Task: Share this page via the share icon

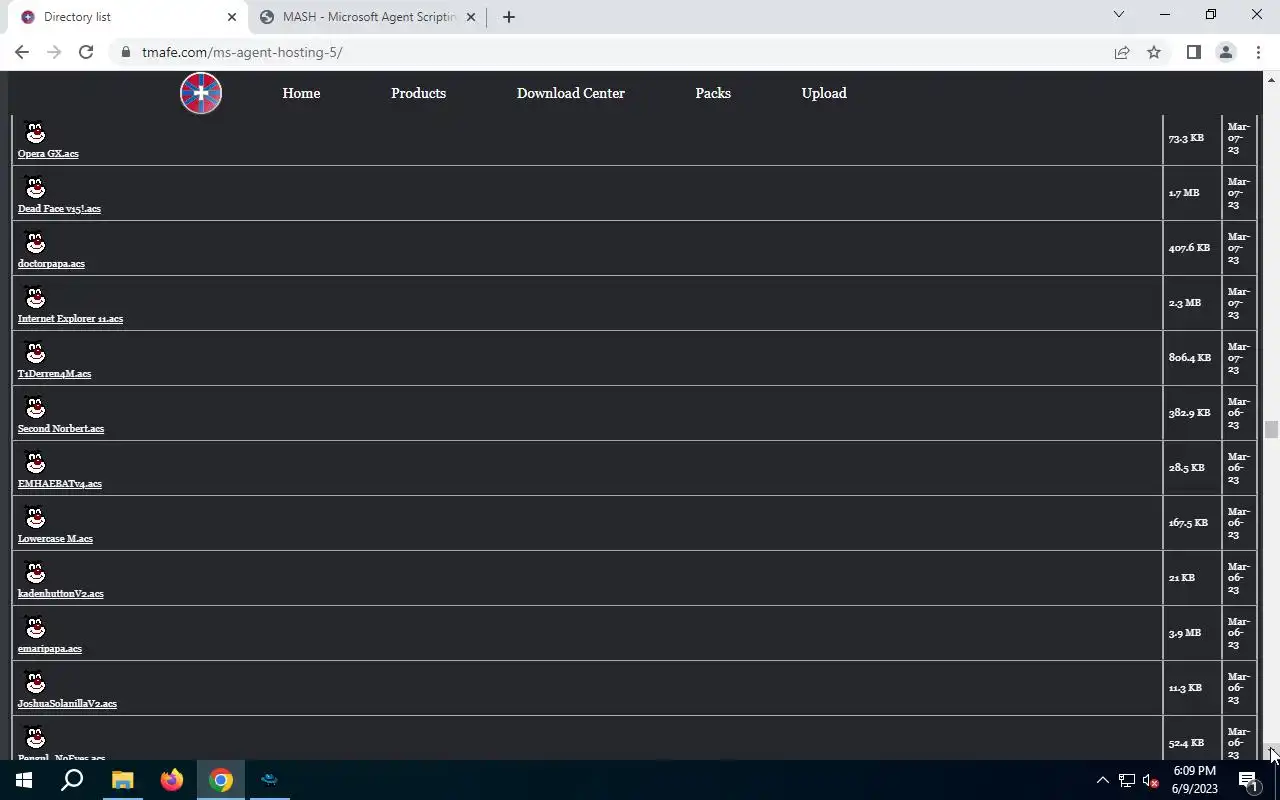Action: coord(1122,52)
